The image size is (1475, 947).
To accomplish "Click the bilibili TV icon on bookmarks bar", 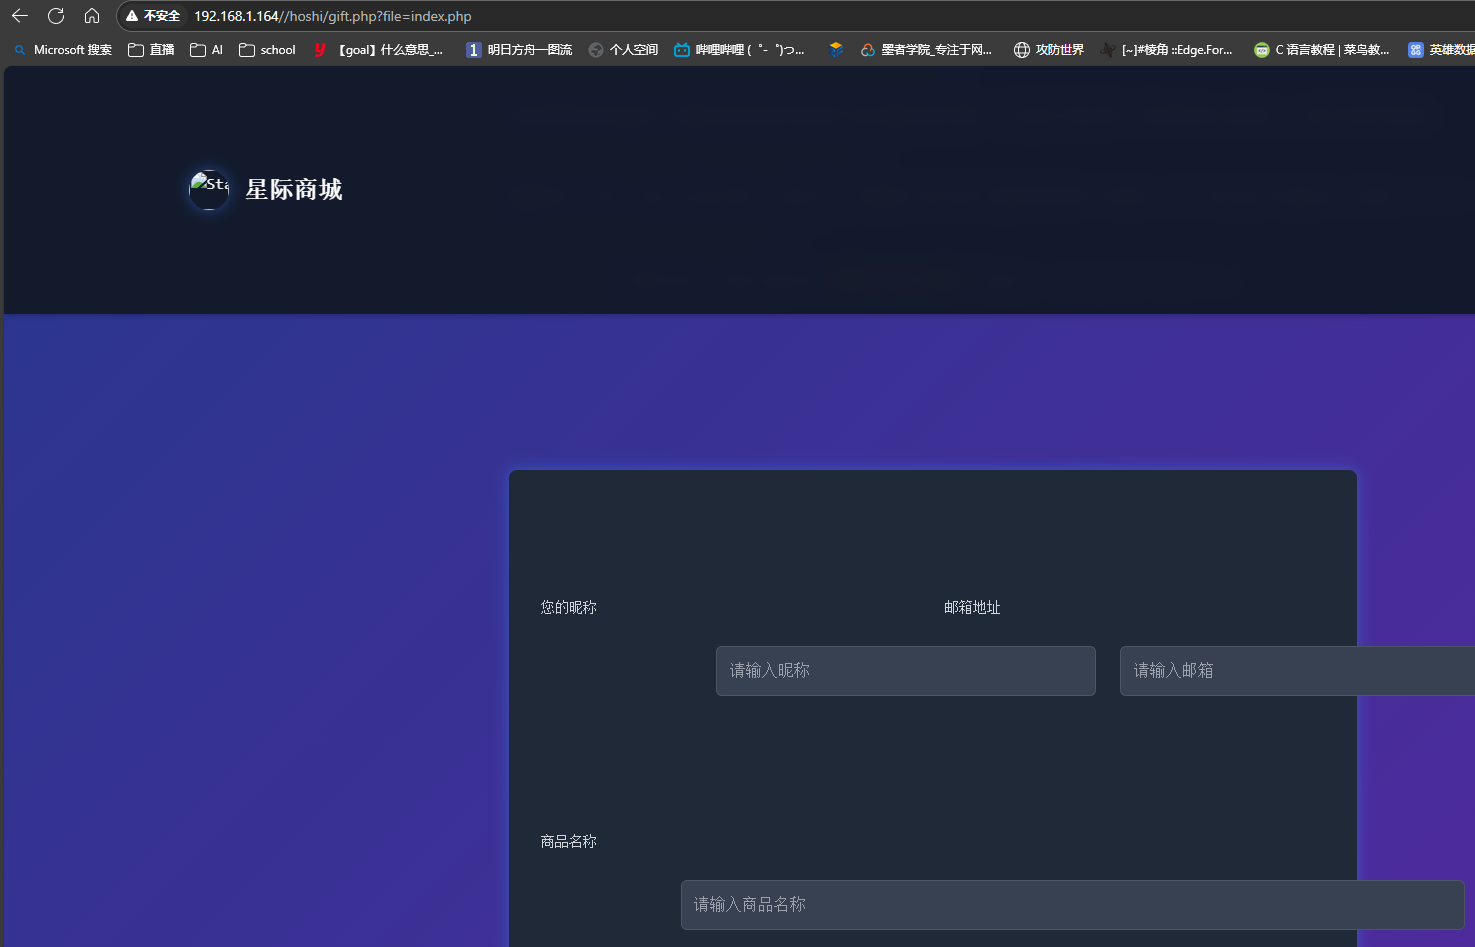I will (x=681, y=49).
